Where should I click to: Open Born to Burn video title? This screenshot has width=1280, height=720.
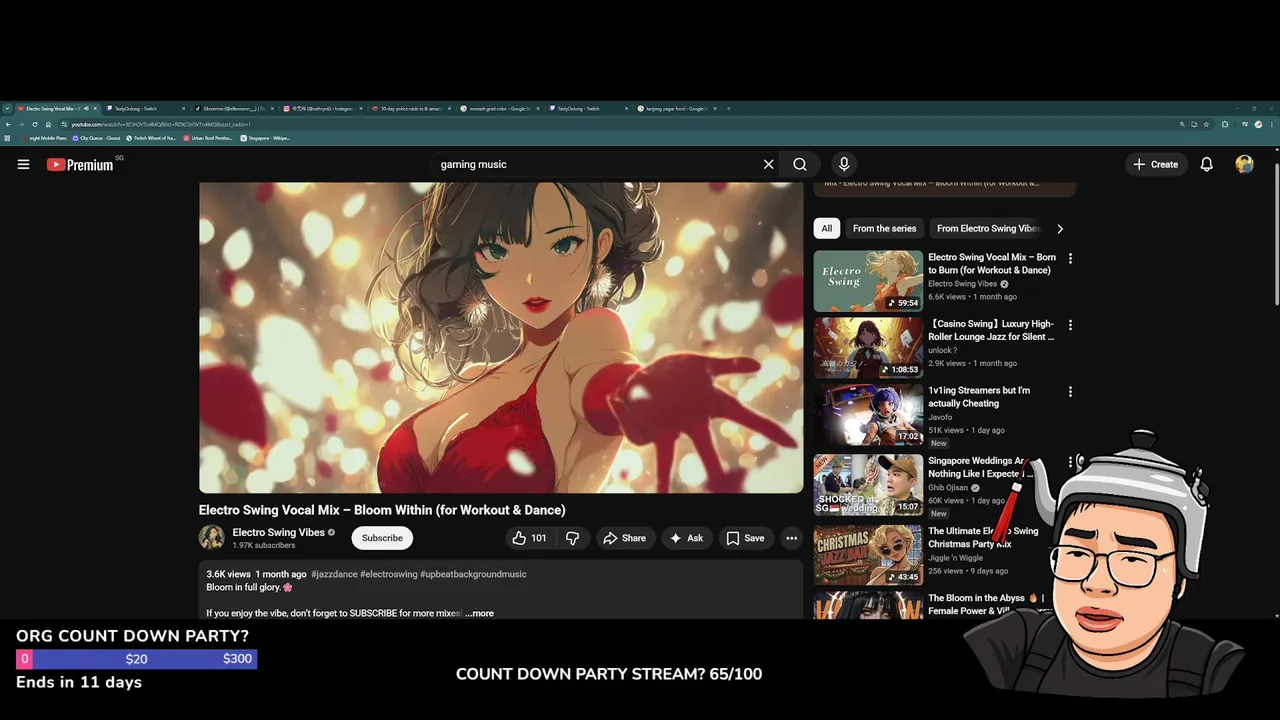click(x=991, y=264)
